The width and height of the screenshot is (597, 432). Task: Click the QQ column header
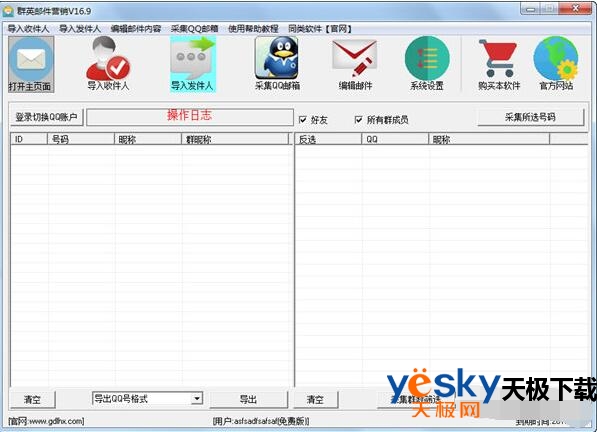(395, 139)
